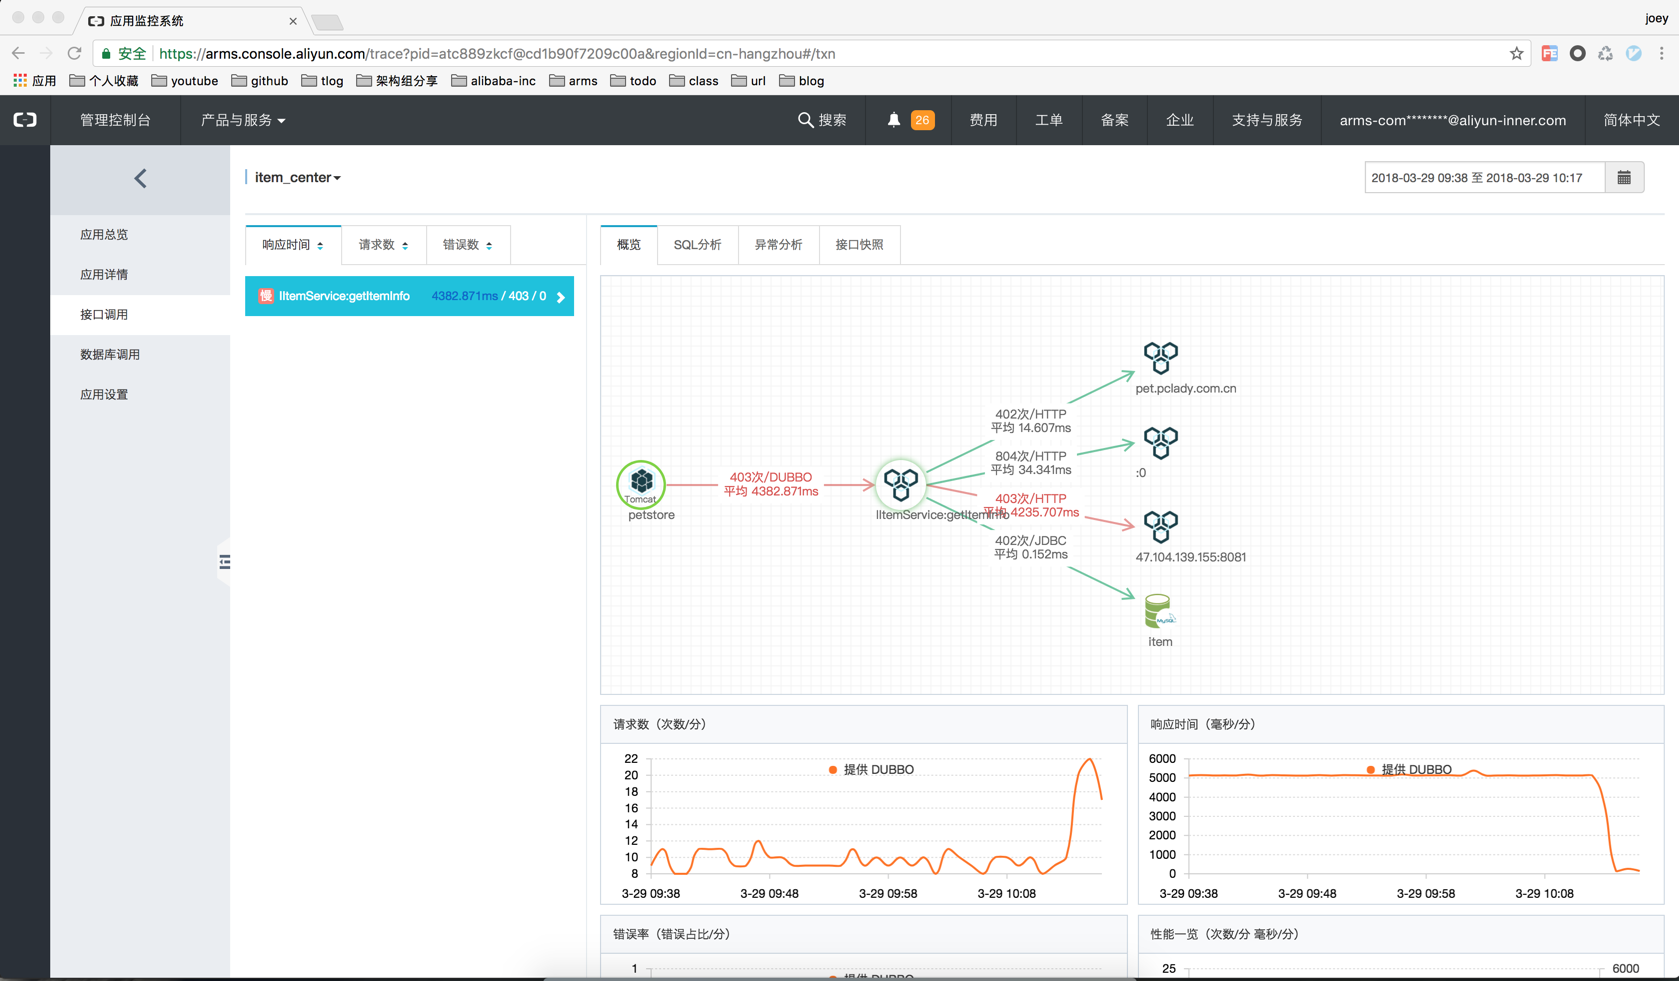Sort by 响应时间 tab

[293, 245]
